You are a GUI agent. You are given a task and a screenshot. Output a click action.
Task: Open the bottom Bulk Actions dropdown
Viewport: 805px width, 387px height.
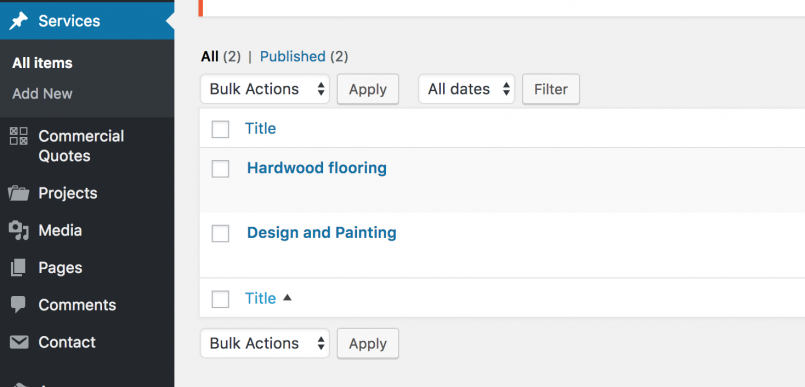[265, 343]
